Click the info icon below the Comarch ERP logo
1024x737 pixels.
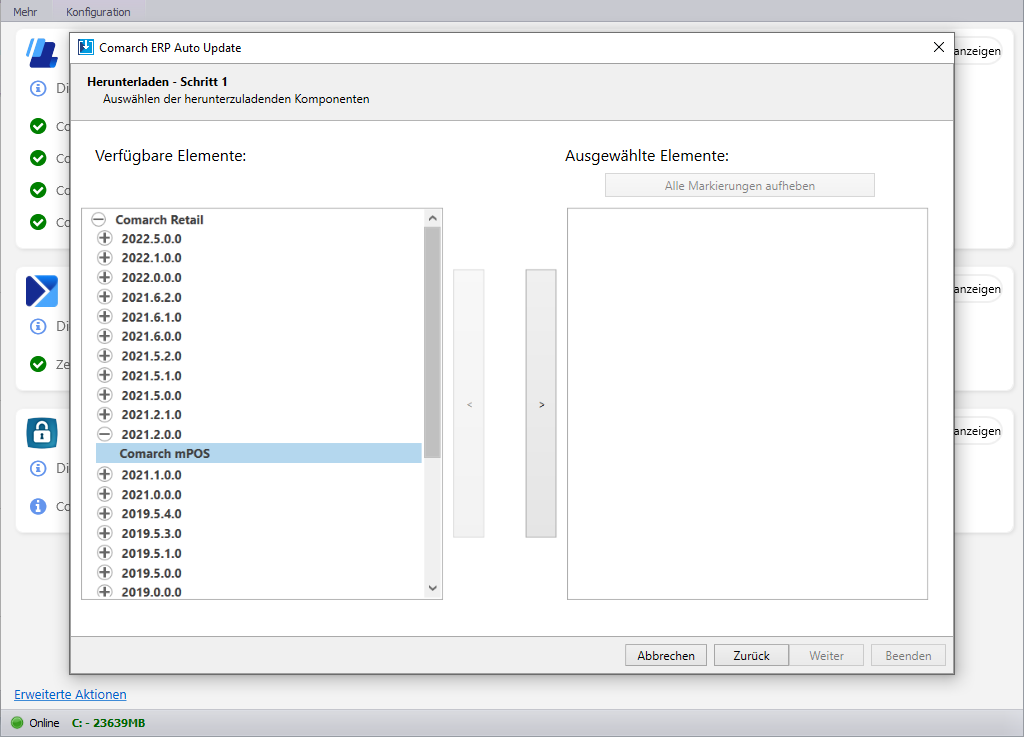(39, 88)
